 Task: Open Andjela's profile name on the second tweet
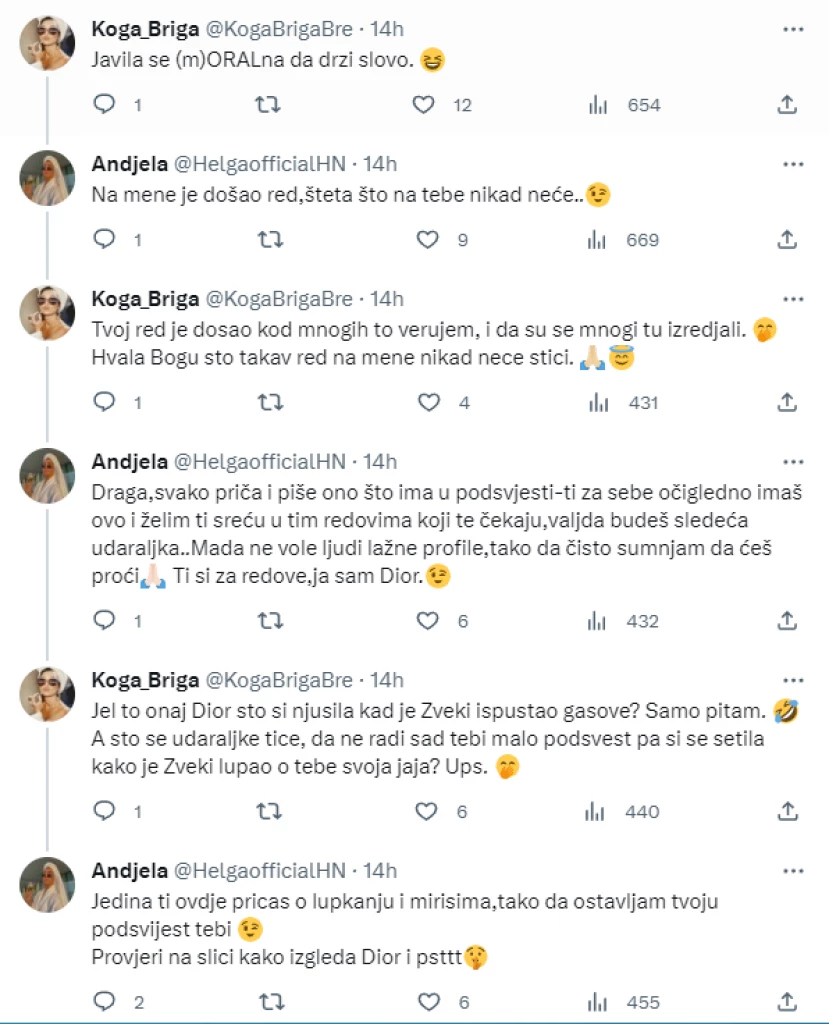pyautogui.click(x=125, y=164)
